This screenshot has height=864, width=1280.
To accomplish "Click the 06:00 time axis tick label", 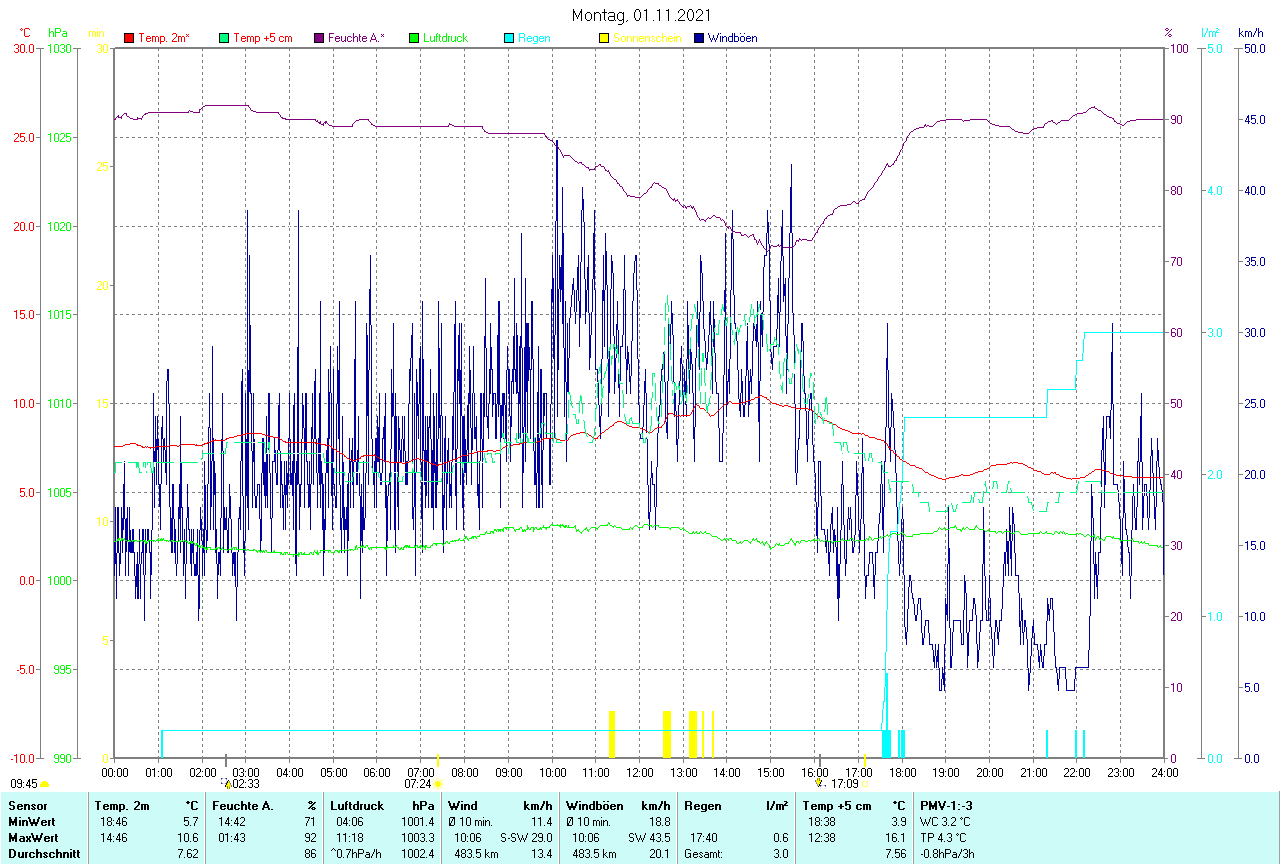I will coord(377,772).
